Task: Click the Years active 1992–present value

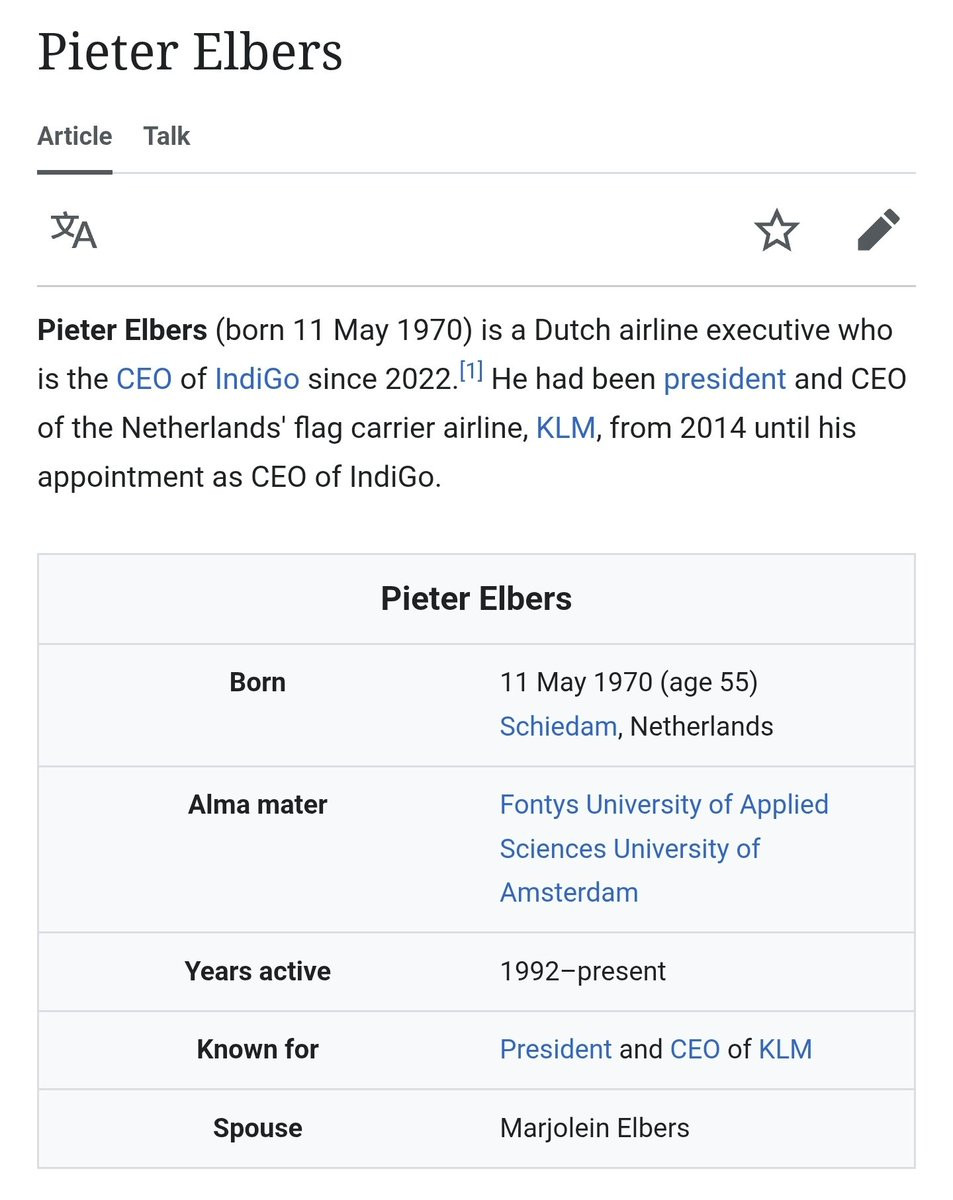Action: click(583, 971)
